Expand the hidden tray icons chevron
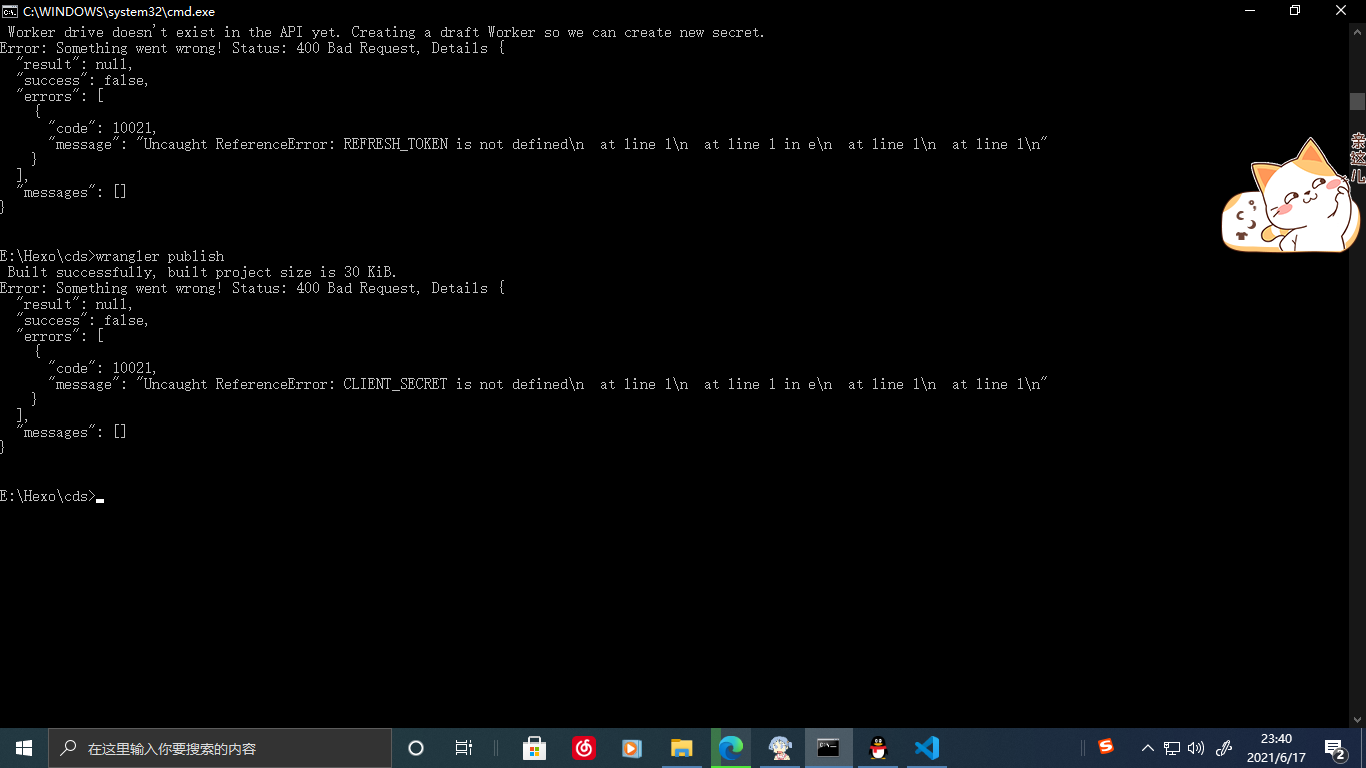This screenshot has width=1366, height=768. point(1148,747)
